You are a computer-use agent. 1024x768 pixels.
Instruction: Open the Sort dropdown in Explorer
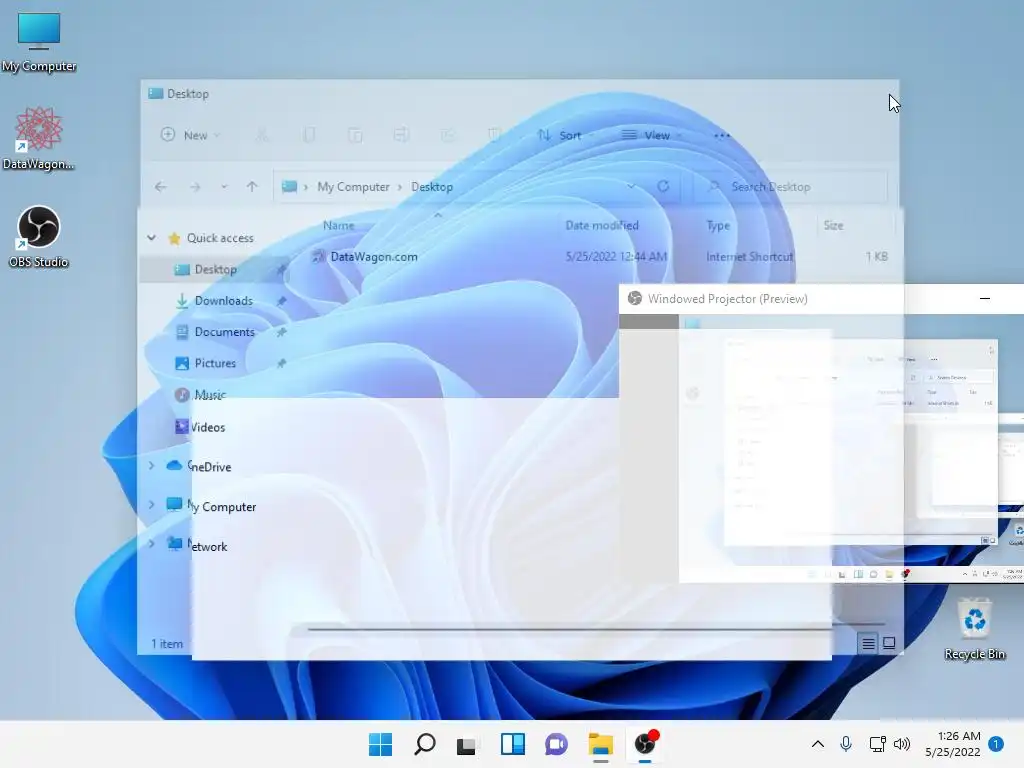click(x=564, y=135)
